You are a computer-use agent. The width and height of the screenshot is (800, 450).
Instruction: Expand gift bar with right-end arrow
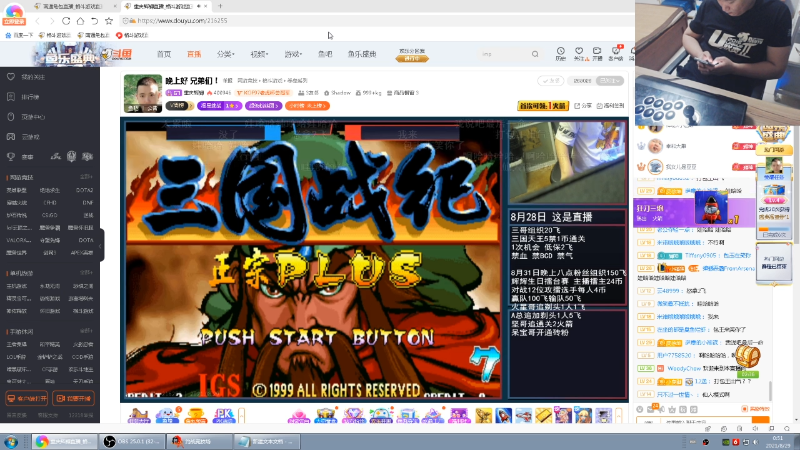tap(619, 416)
